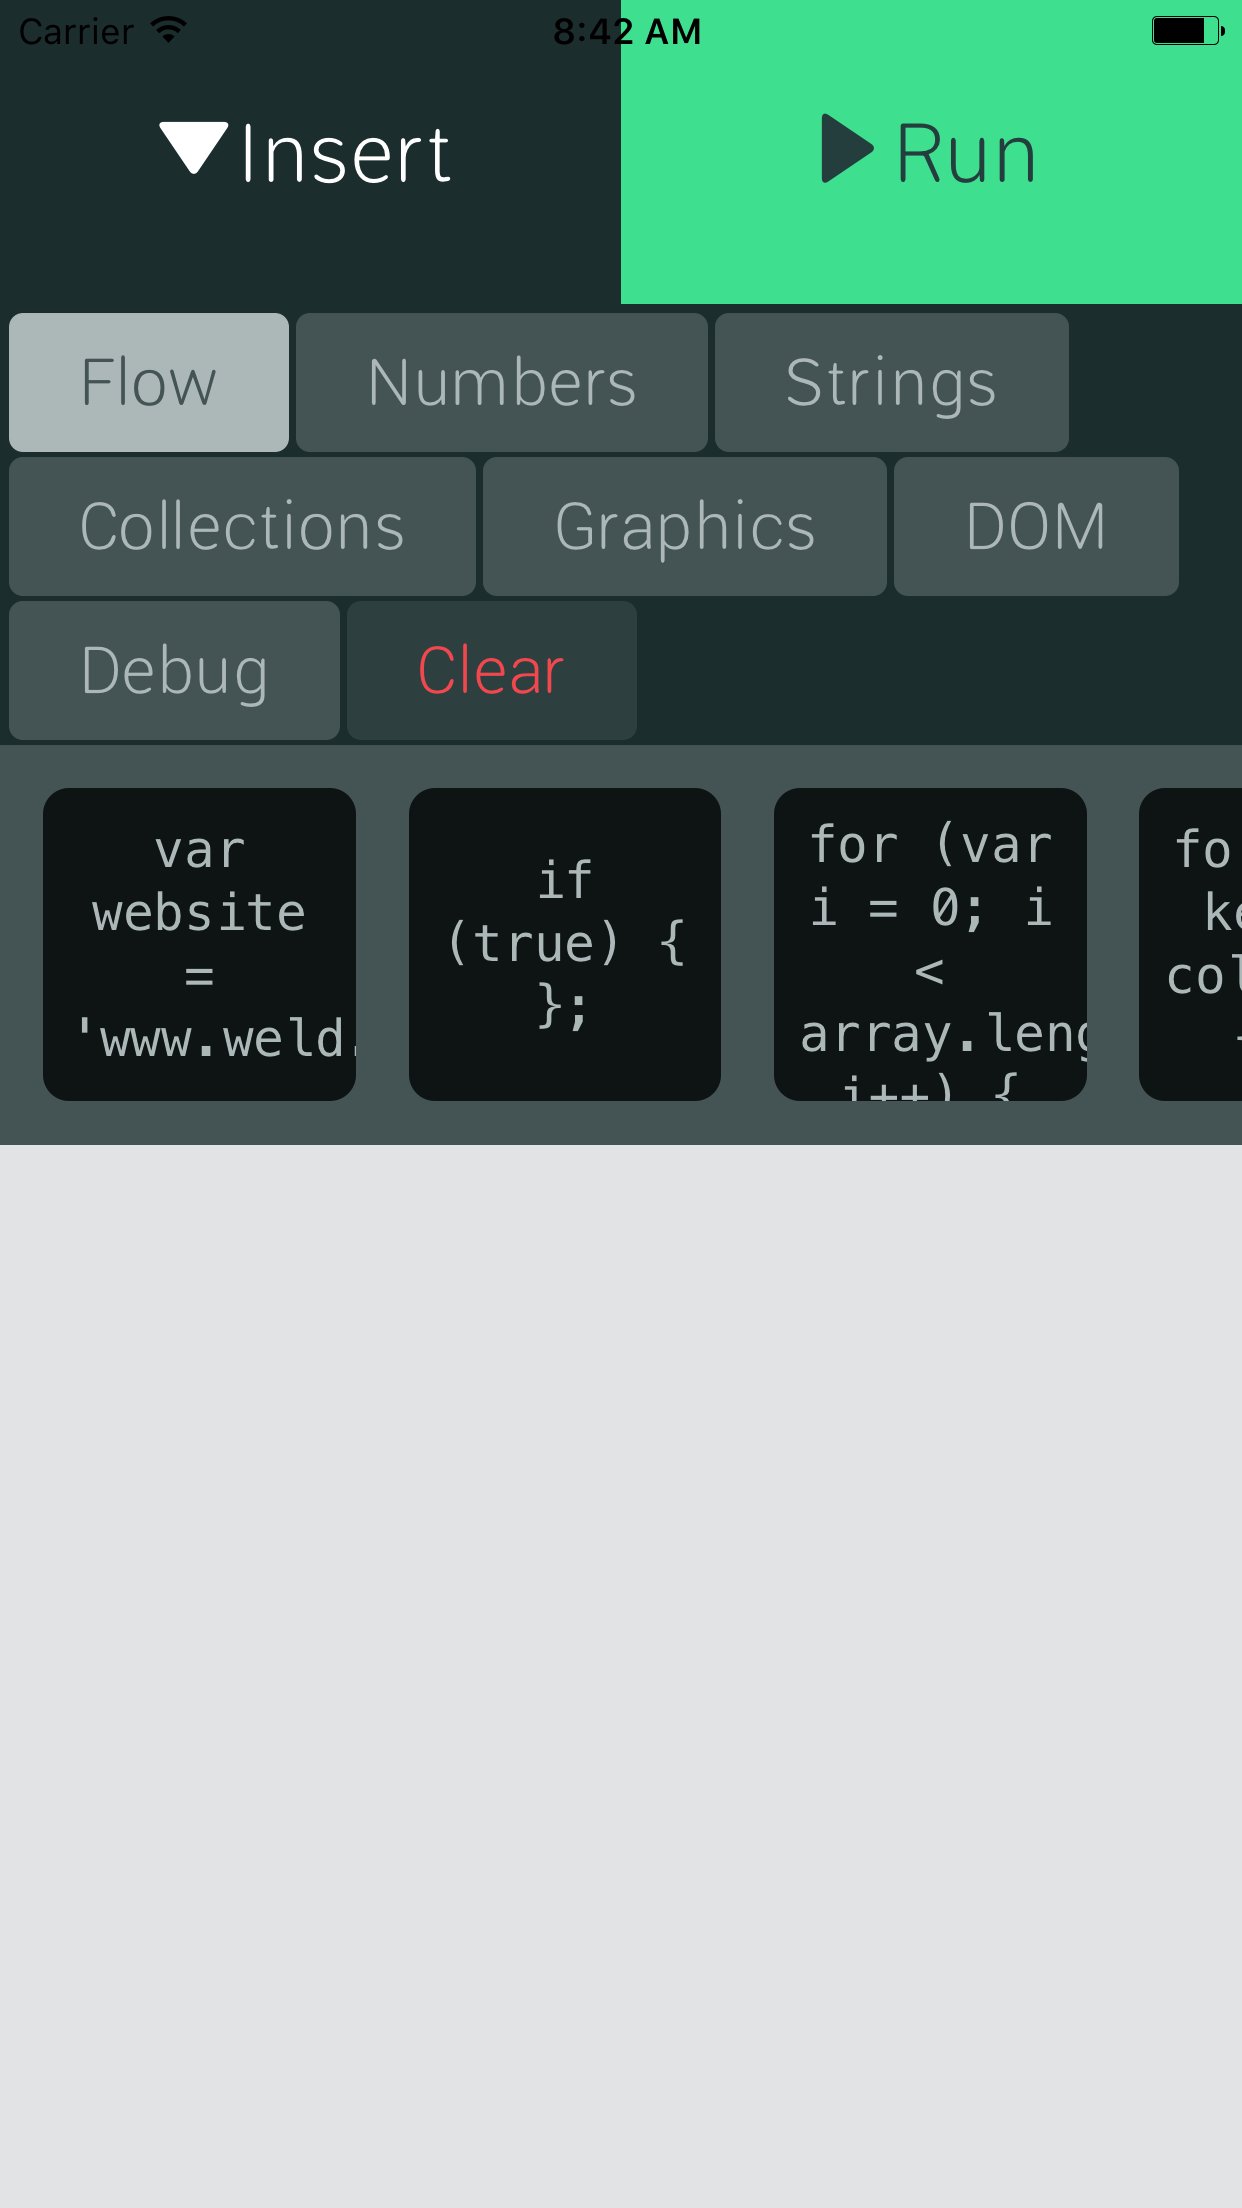Switch to Debug snippets
Viewport: 1242px width, 2208px height.
174,670
